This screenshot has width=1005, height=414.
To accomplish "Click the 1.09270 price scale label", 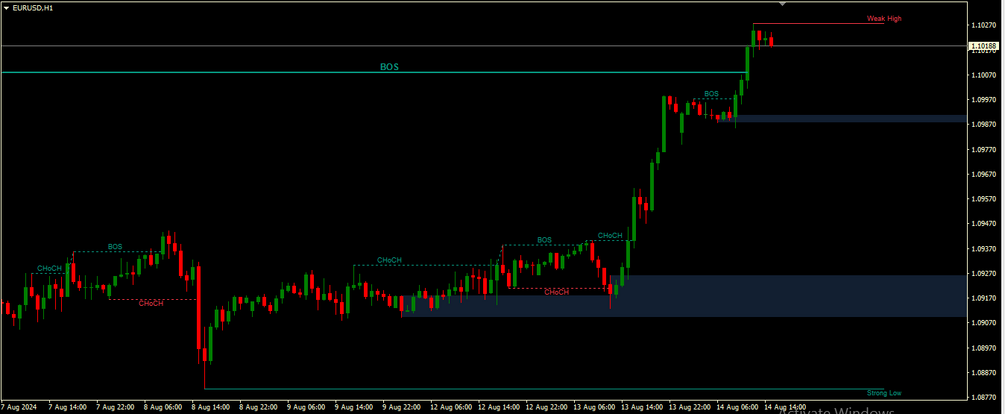I will coord(984,274).
